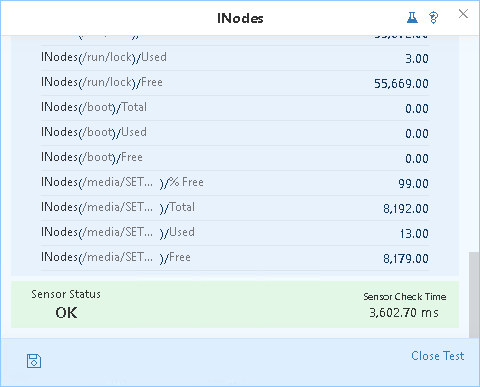This screenshot has height=387, width=480.
Task: Select the INodes(/boot)/Free row
Action: (235, 158)
